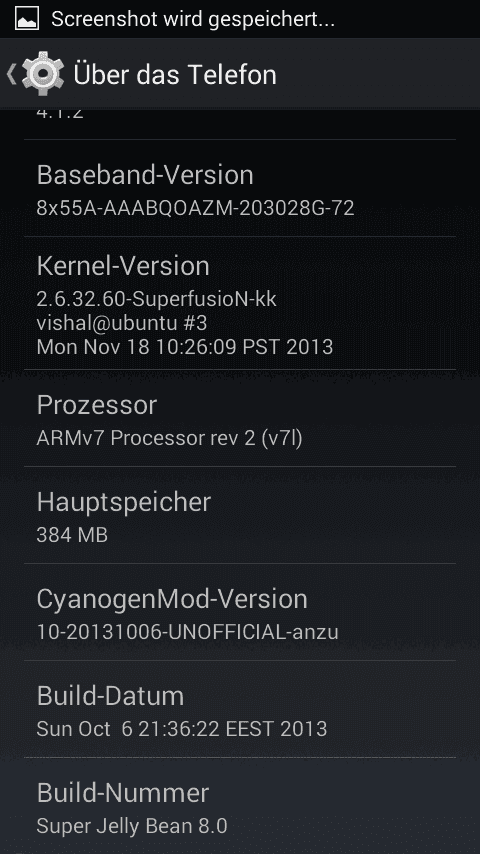Tap the '10-20131006-UNOFFICIAL-anzu' version string
480x854 pixels.
pos(187,632)
